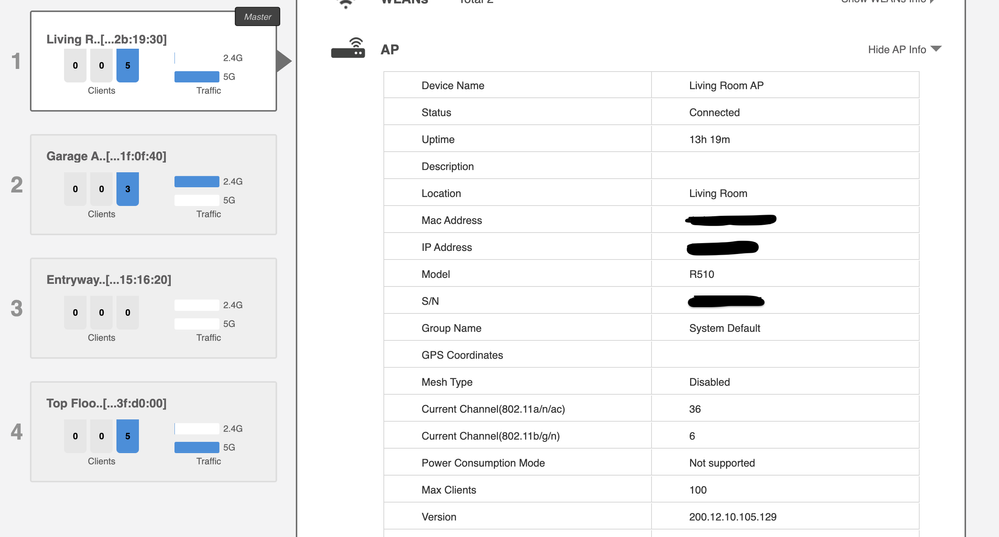Click the Model R510 table cell
This screenshot has width=999, height=537.
tap(784, 274)
